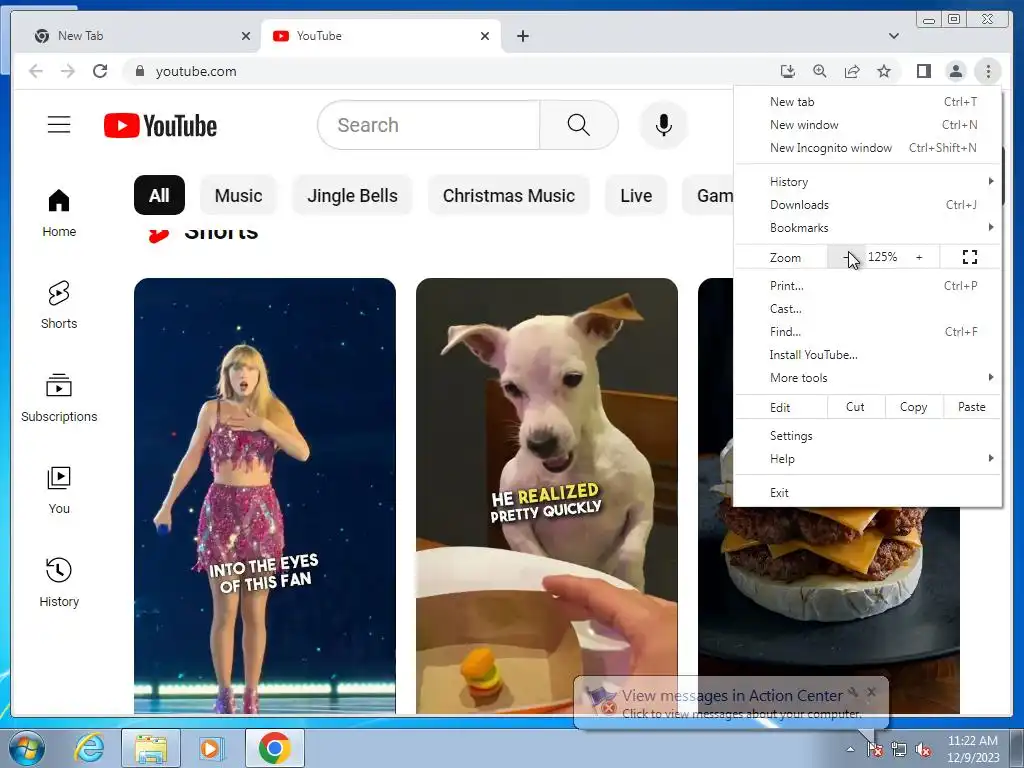Screen dimensions: 1024x768
Task: Expand the Help submenu
Action: point(869,458)
